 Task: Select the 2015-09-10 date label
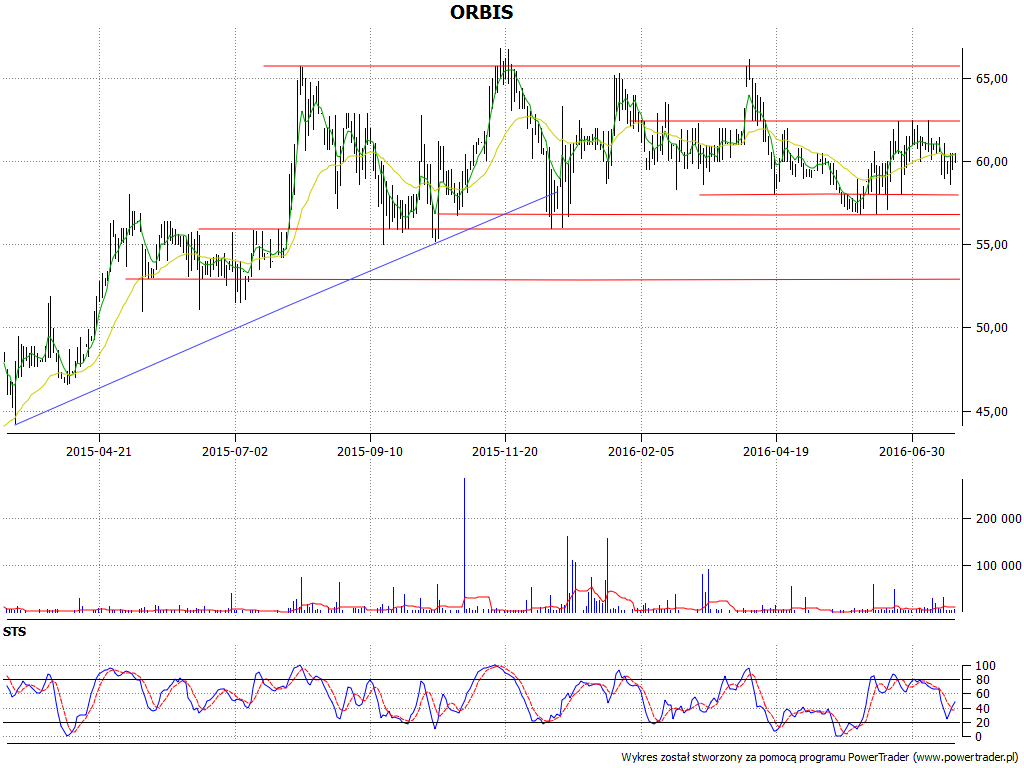pos(370,451)
